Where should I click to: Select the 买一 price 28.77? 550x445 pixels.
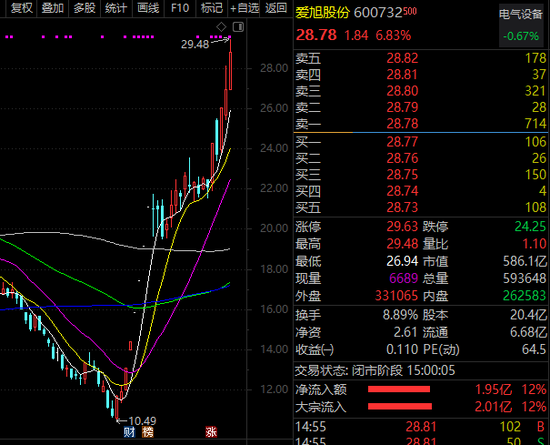pyautogui.click(x=402, y=142)
